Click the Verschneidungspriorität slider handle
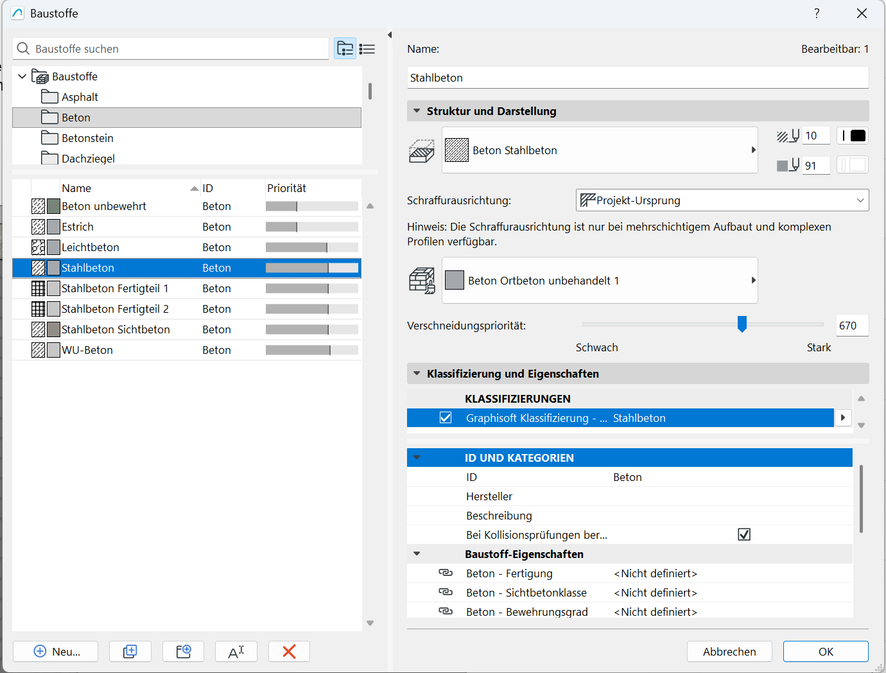The height and width of the screenshot is (673, 886). point(742,324)
